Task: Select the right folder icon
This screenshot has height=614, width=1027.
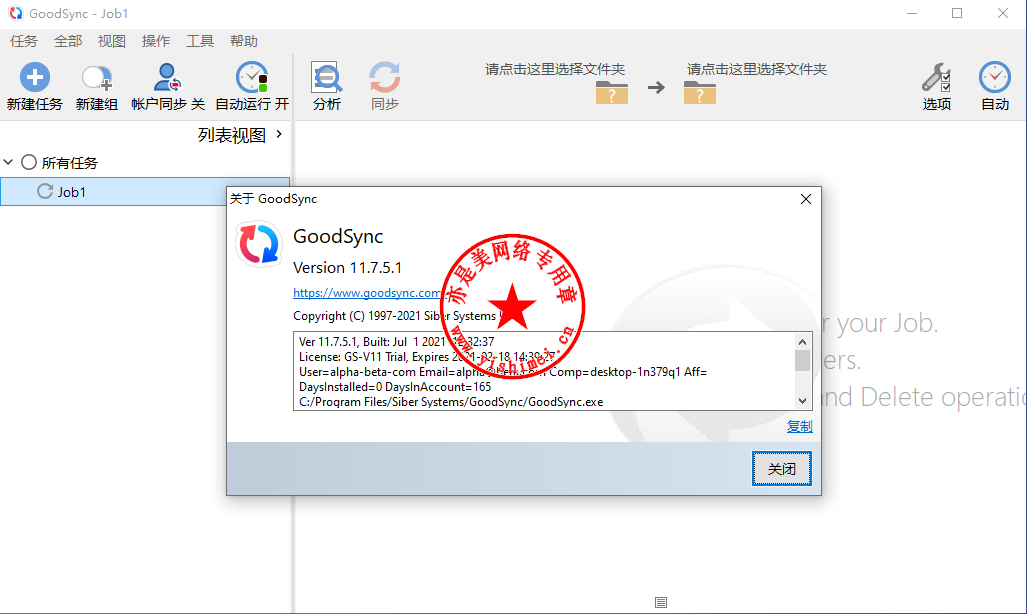Action: coord(700,92)
